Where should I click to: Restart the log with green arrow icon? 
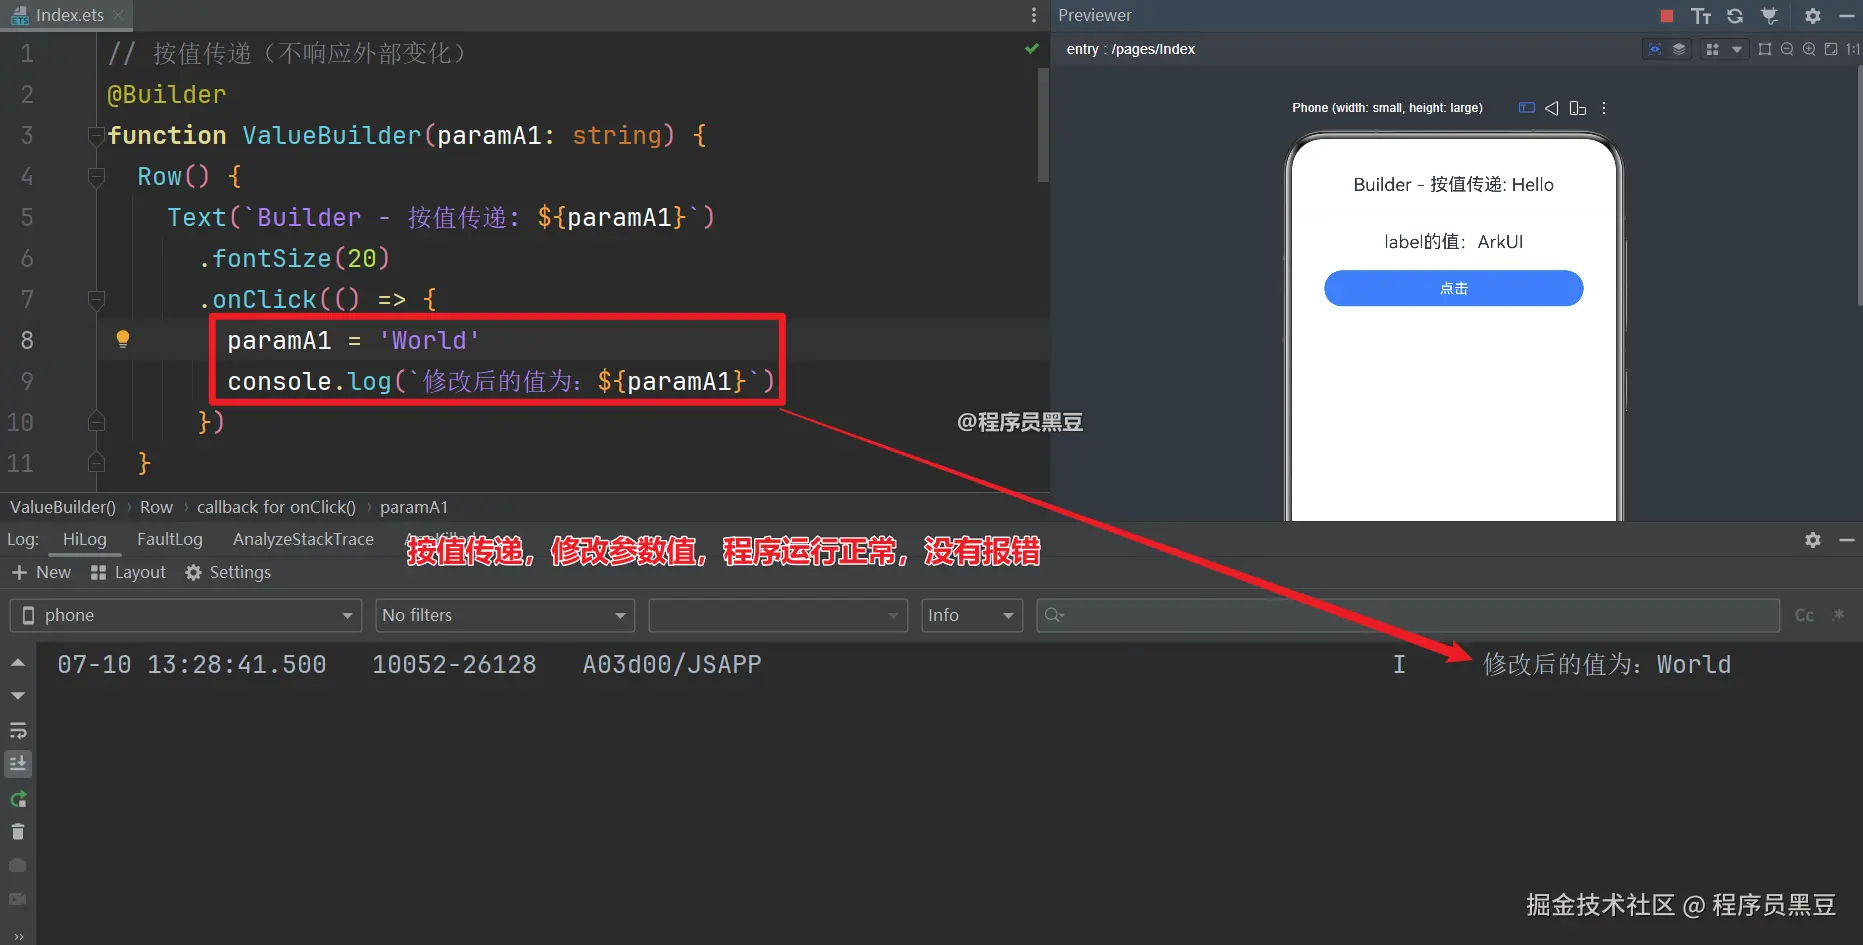(18, 798)
